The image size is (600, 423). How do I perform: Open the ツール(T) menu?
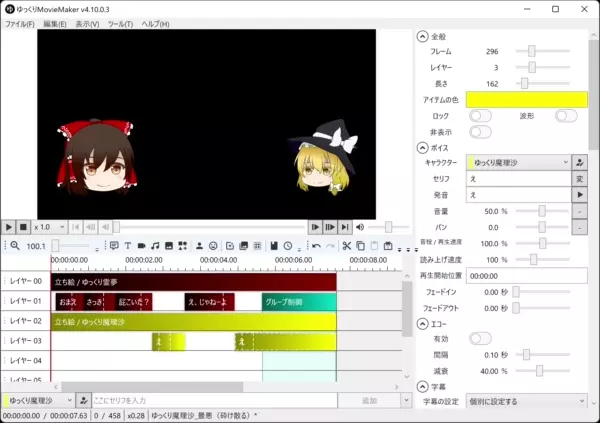pos(120,23)
